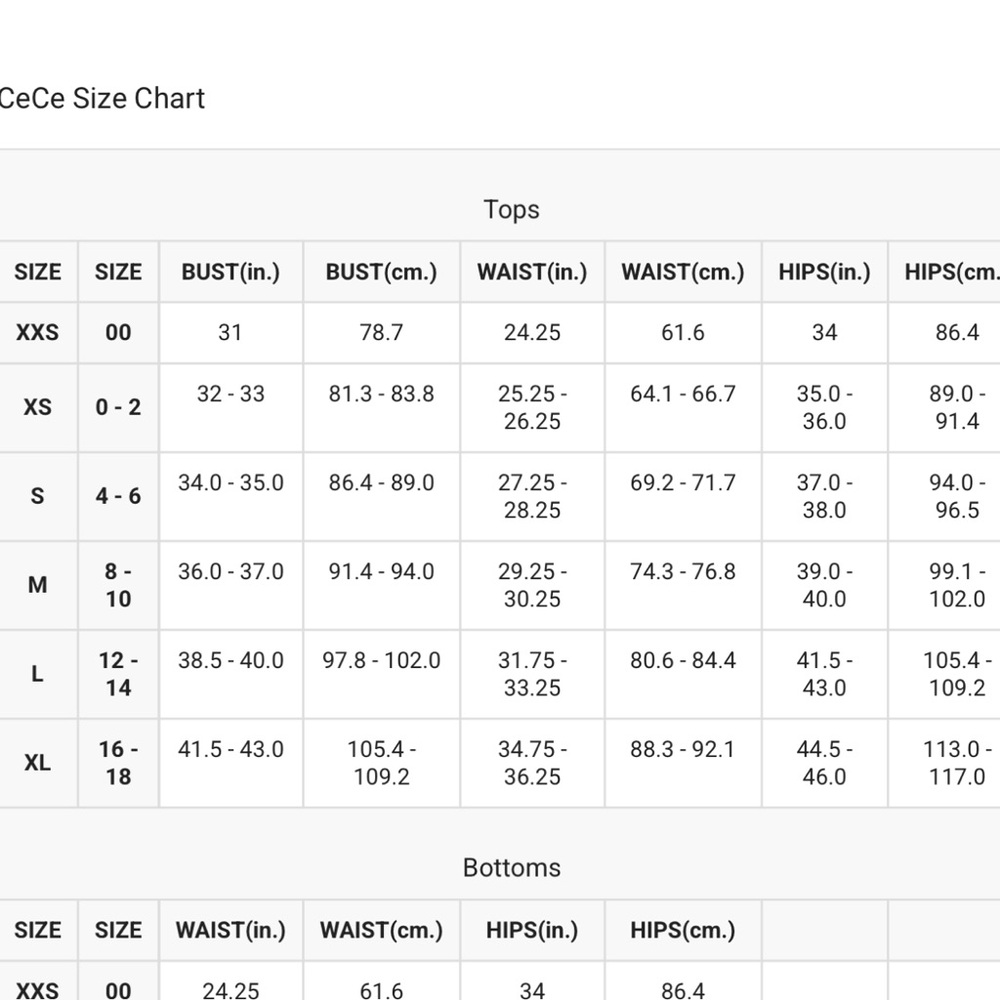Click the BUST(in.) column header
Screen dimensions: 1000x1000
coord(231,272)
